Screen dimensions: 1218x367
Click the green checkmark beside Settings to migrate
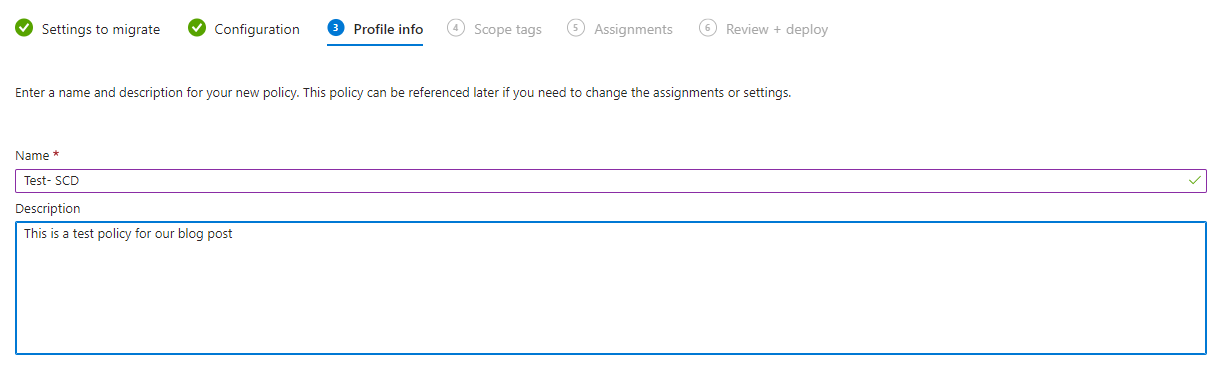pyautogui.click(x=24, y=28)
